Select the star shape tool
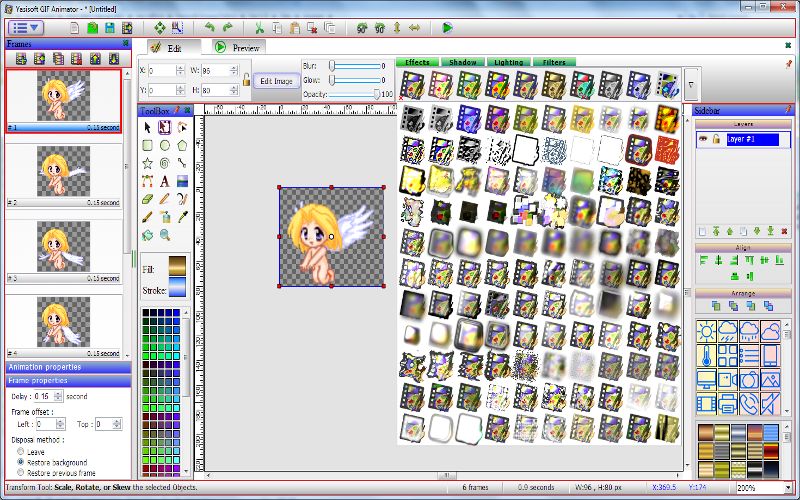This screenshot has height=500, width=800. 147,163
